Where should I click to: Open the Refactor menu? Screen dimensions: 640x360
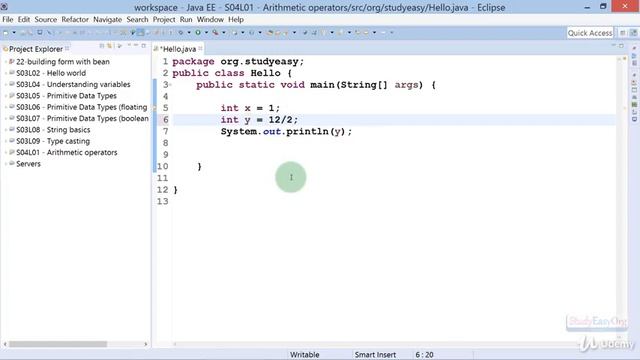click(x=75, y=20)
